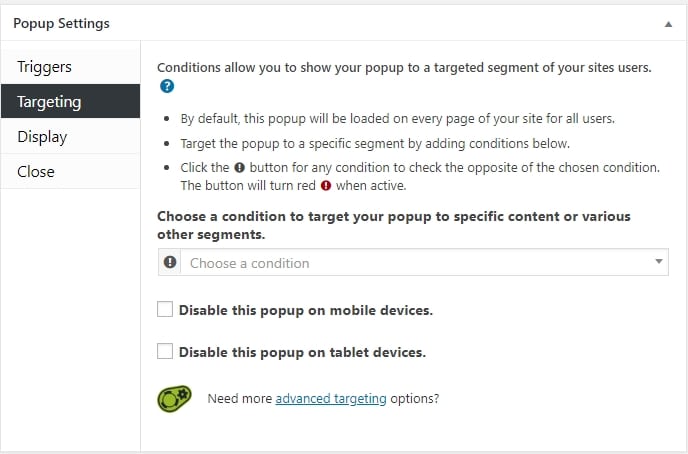
Task: Click the Popup Settings panel title
Action: coord(61,23)
